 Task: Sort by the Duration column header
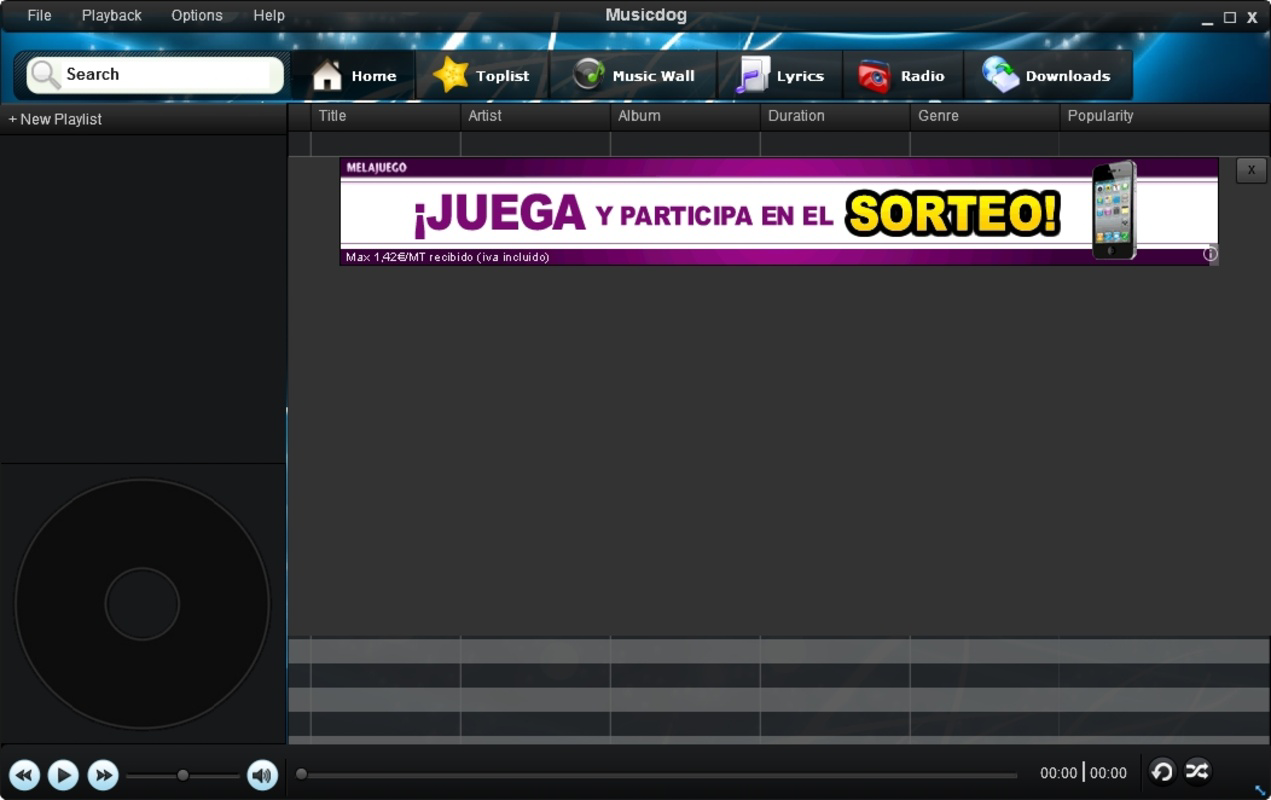pos(835,116)
